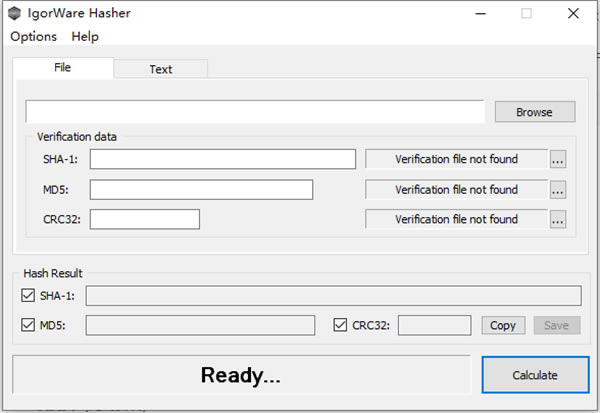The image size is (600, 413).
Task: Open the SHA-1 verification file browse button
Action: coord(558,159)
